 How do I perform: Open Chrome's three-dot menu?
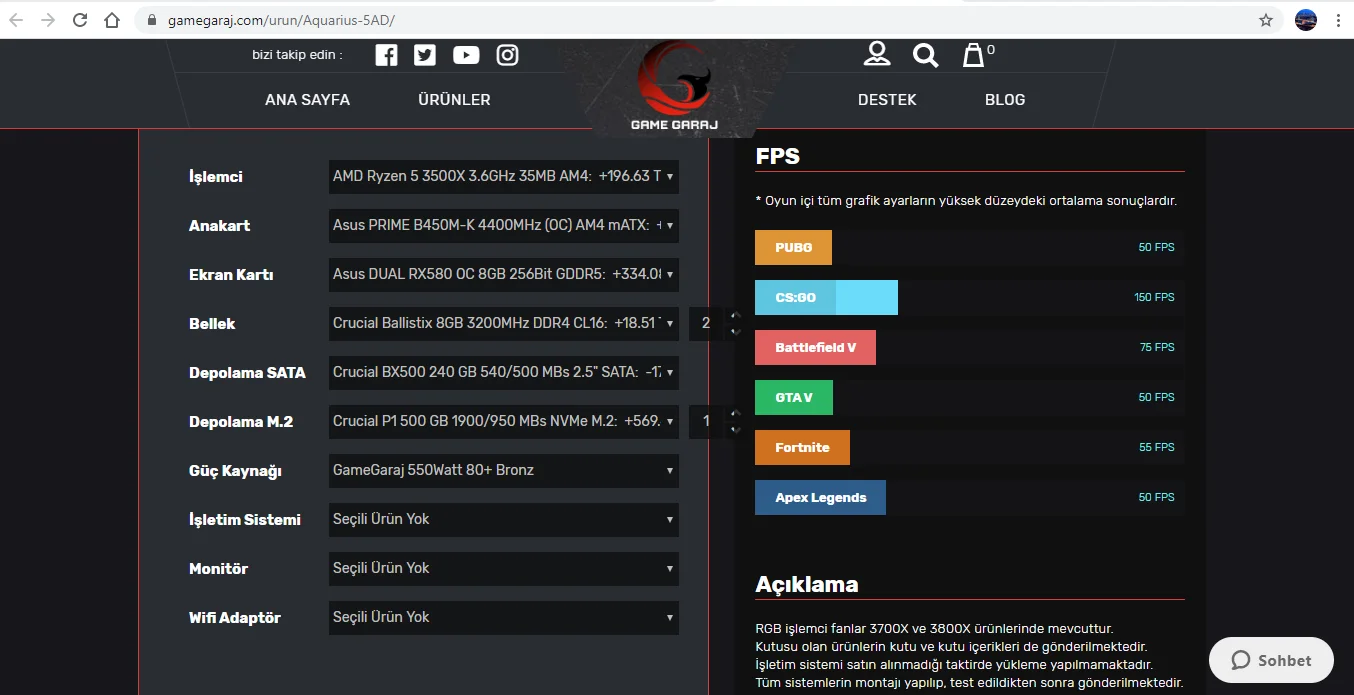coord(1338,20)
